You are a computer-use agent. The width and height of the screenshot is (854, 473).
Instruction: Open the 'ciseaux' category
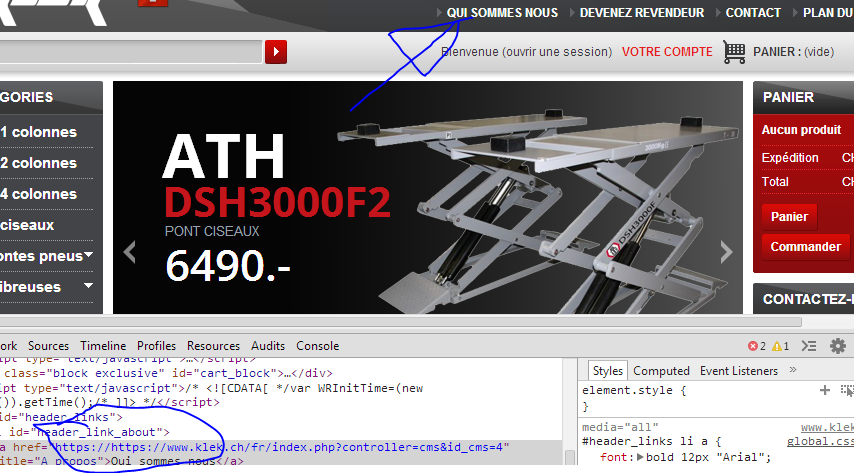tap(27, 225)
